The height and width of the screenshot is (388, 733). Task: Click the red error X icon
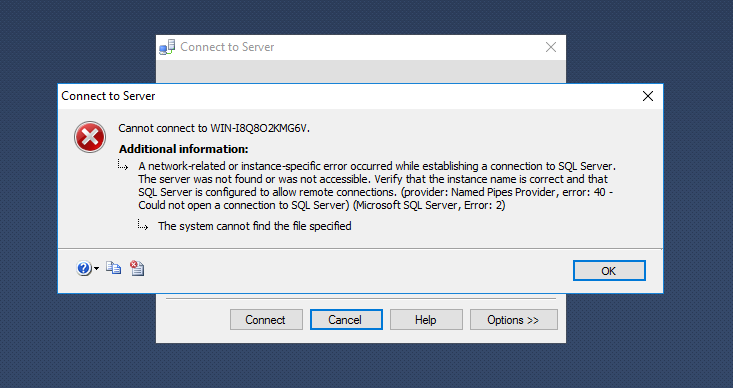(90, 137)
